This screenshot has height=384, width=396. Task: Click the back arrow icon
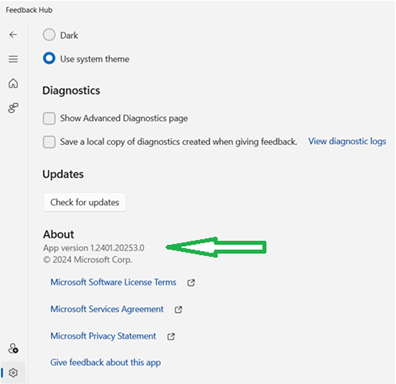13,35
